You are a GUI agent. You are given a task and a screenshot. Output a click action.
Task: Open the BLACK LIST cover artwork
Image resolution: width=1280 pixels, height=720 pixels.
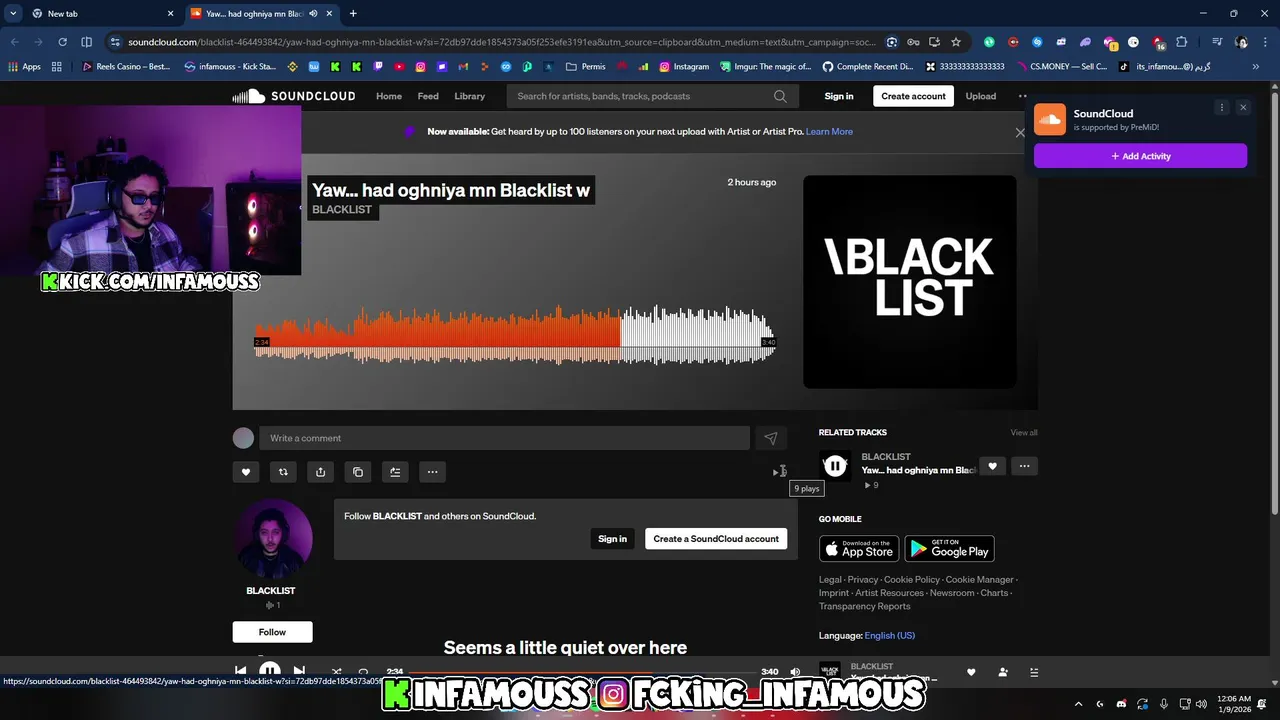pyautogui.click(x=910, y=282)
